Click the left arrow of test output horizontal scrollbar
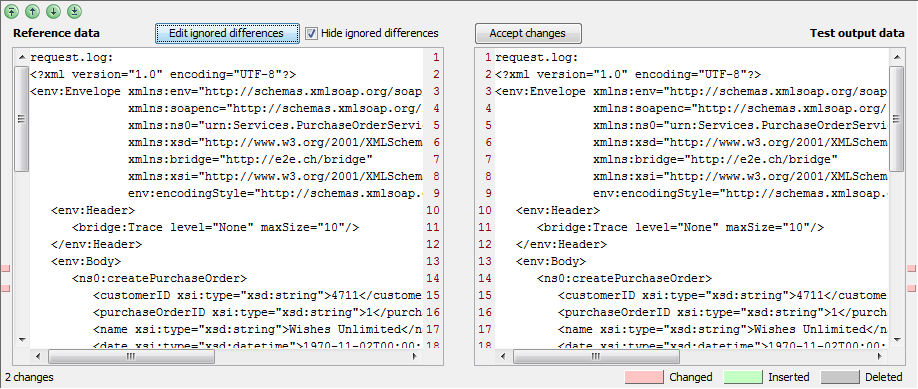The image size is (918, 389). pos(503,356)
